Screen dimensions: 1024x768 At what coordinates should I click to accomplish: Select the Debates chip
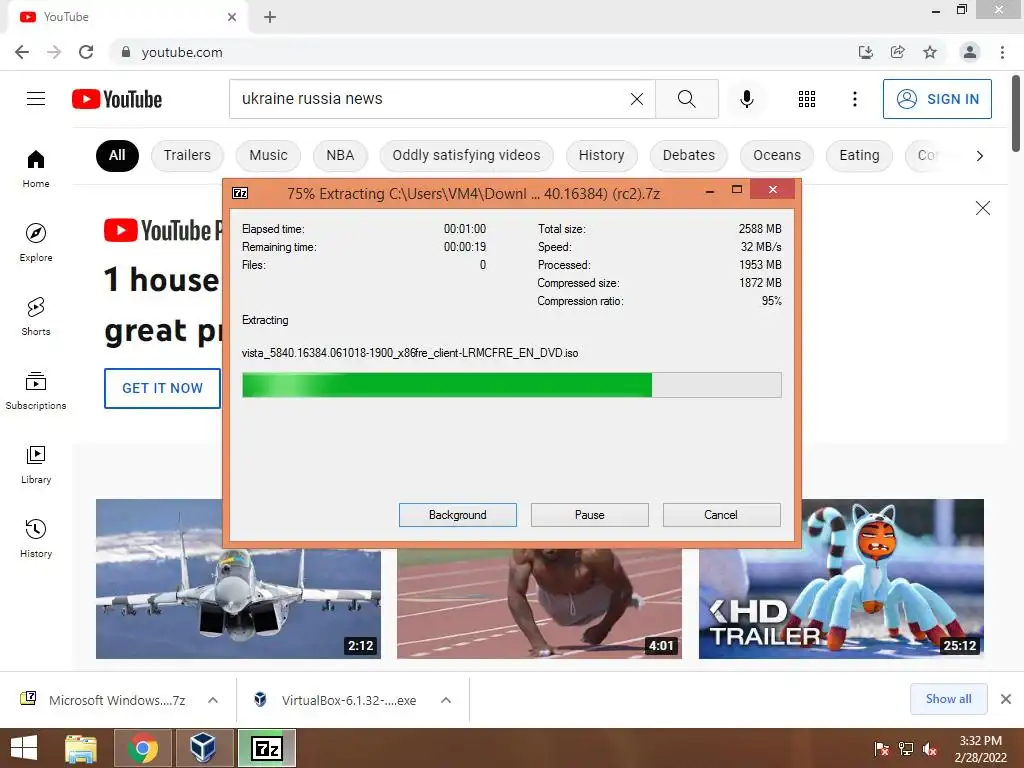coord(689,155)
